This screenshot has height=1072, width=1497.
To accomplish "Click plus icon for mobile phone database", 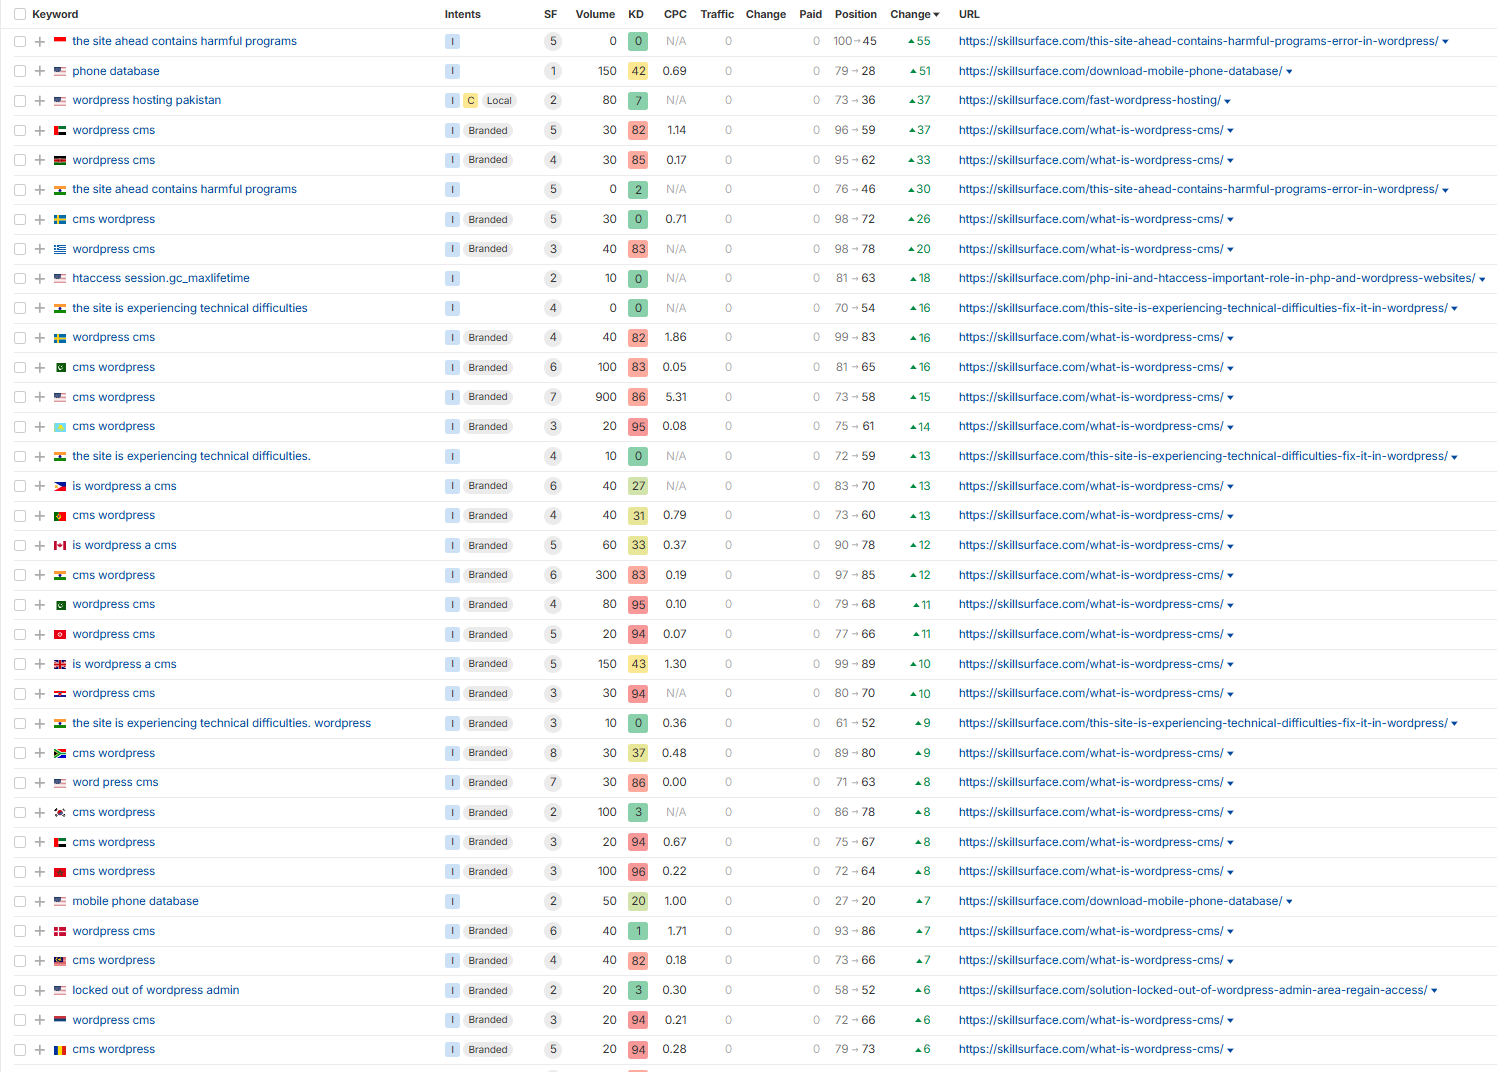I will tap(40, 902).
